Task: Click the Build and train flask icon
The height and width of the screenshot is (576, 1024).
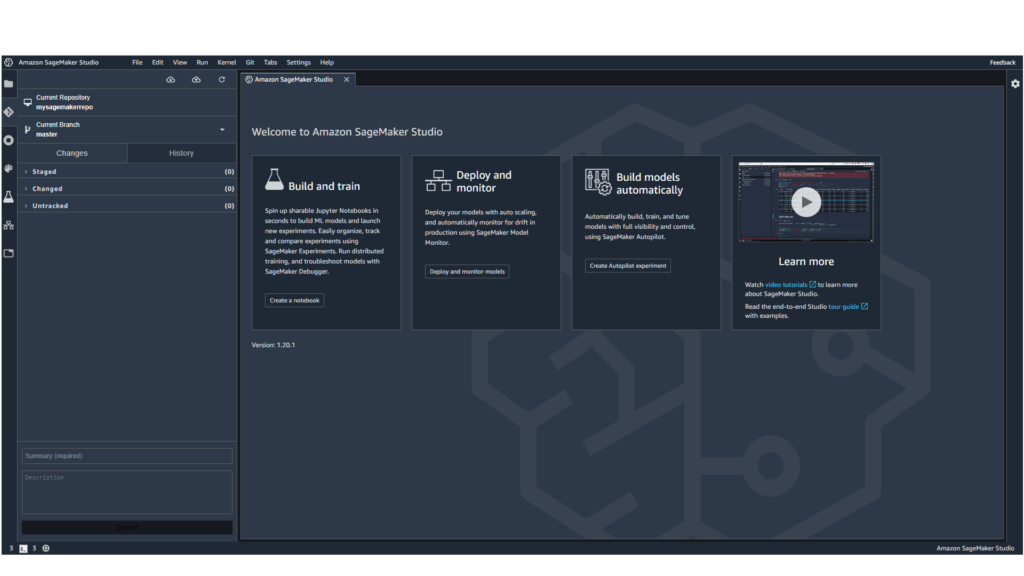Action: [274, 180]
